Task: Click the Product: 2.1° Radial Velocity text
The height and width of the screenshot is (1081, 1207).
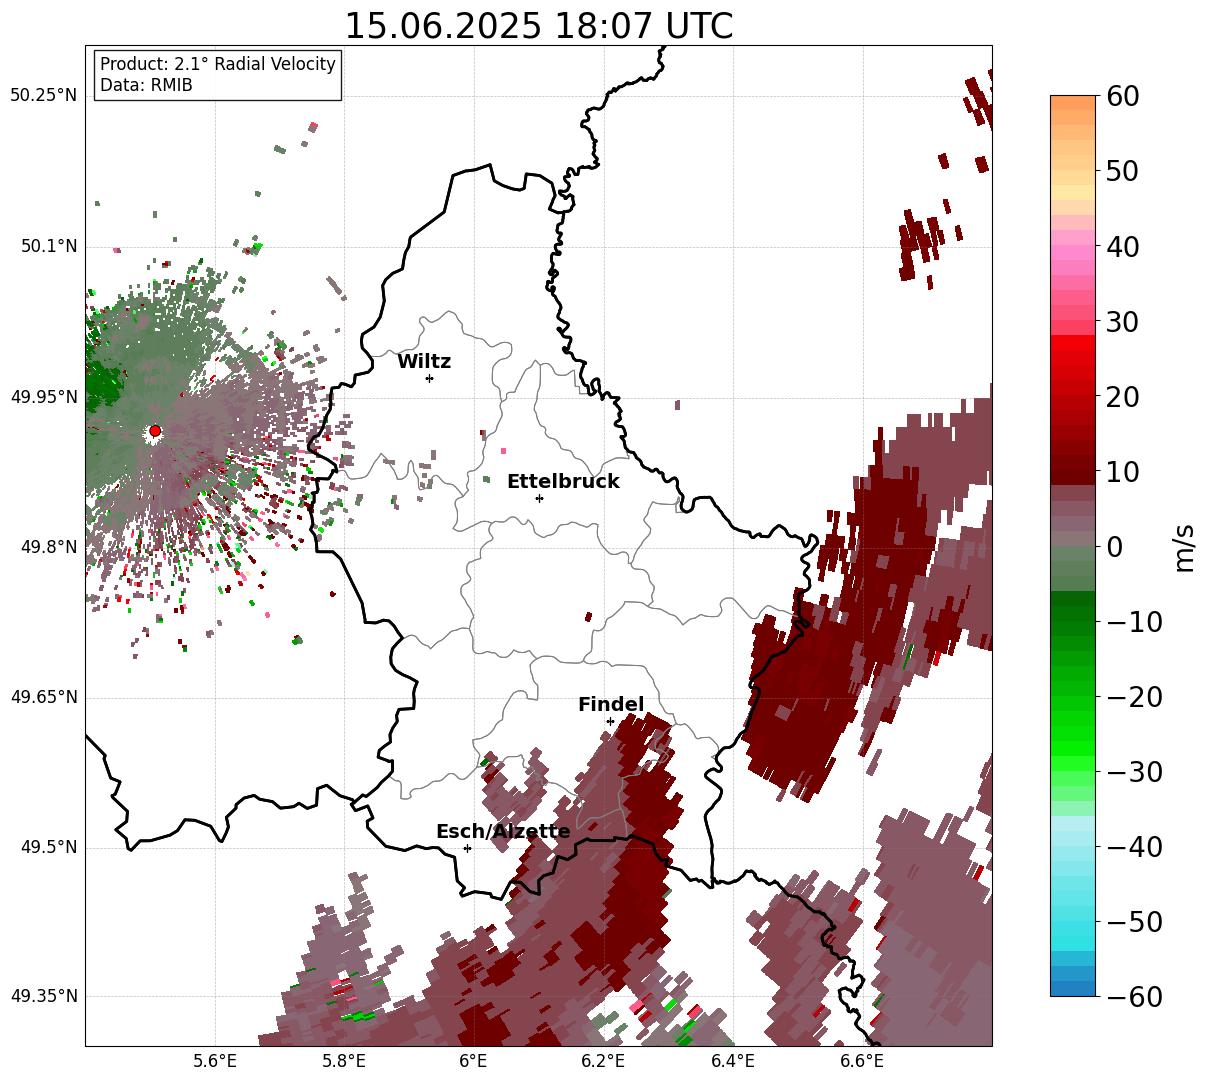Action: [x=218, y=64]
